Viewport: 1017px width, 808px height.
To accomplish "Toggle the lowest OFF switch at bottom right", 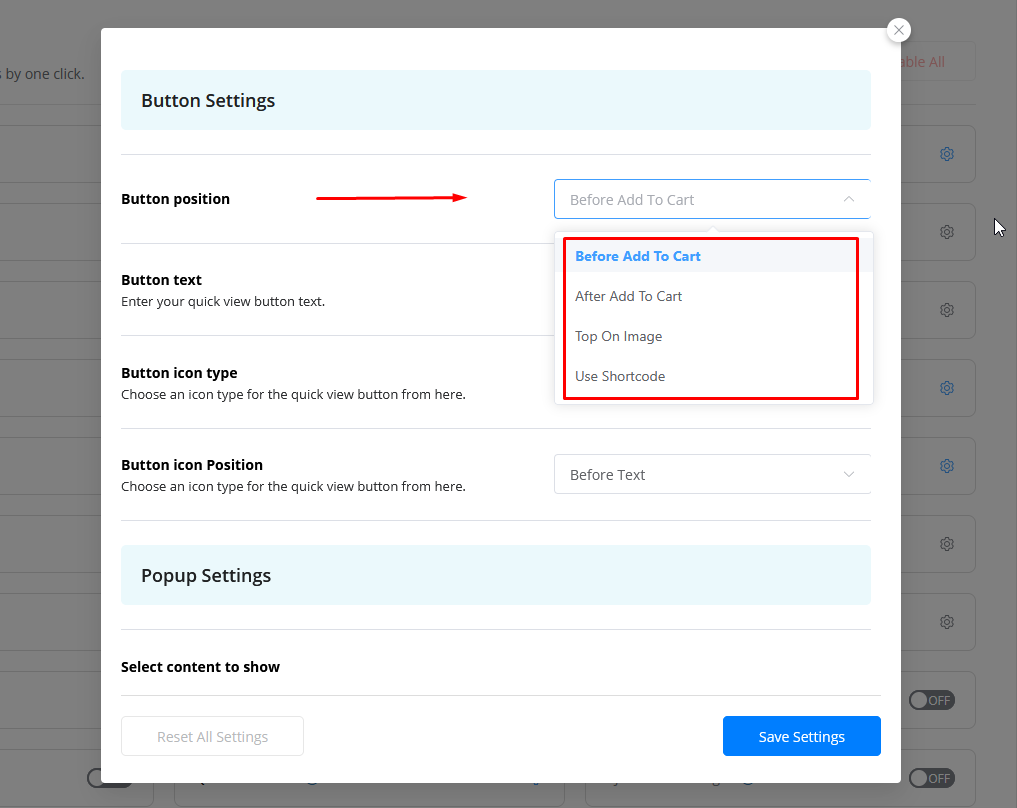I will (931, 778).
